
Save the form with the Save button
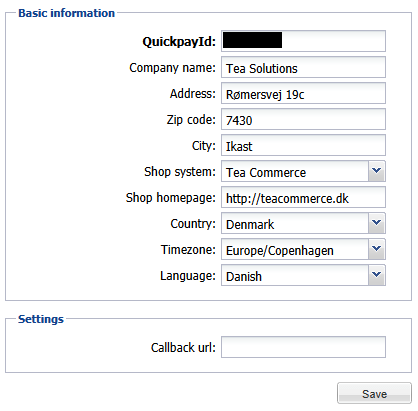(x=374, y=393)
